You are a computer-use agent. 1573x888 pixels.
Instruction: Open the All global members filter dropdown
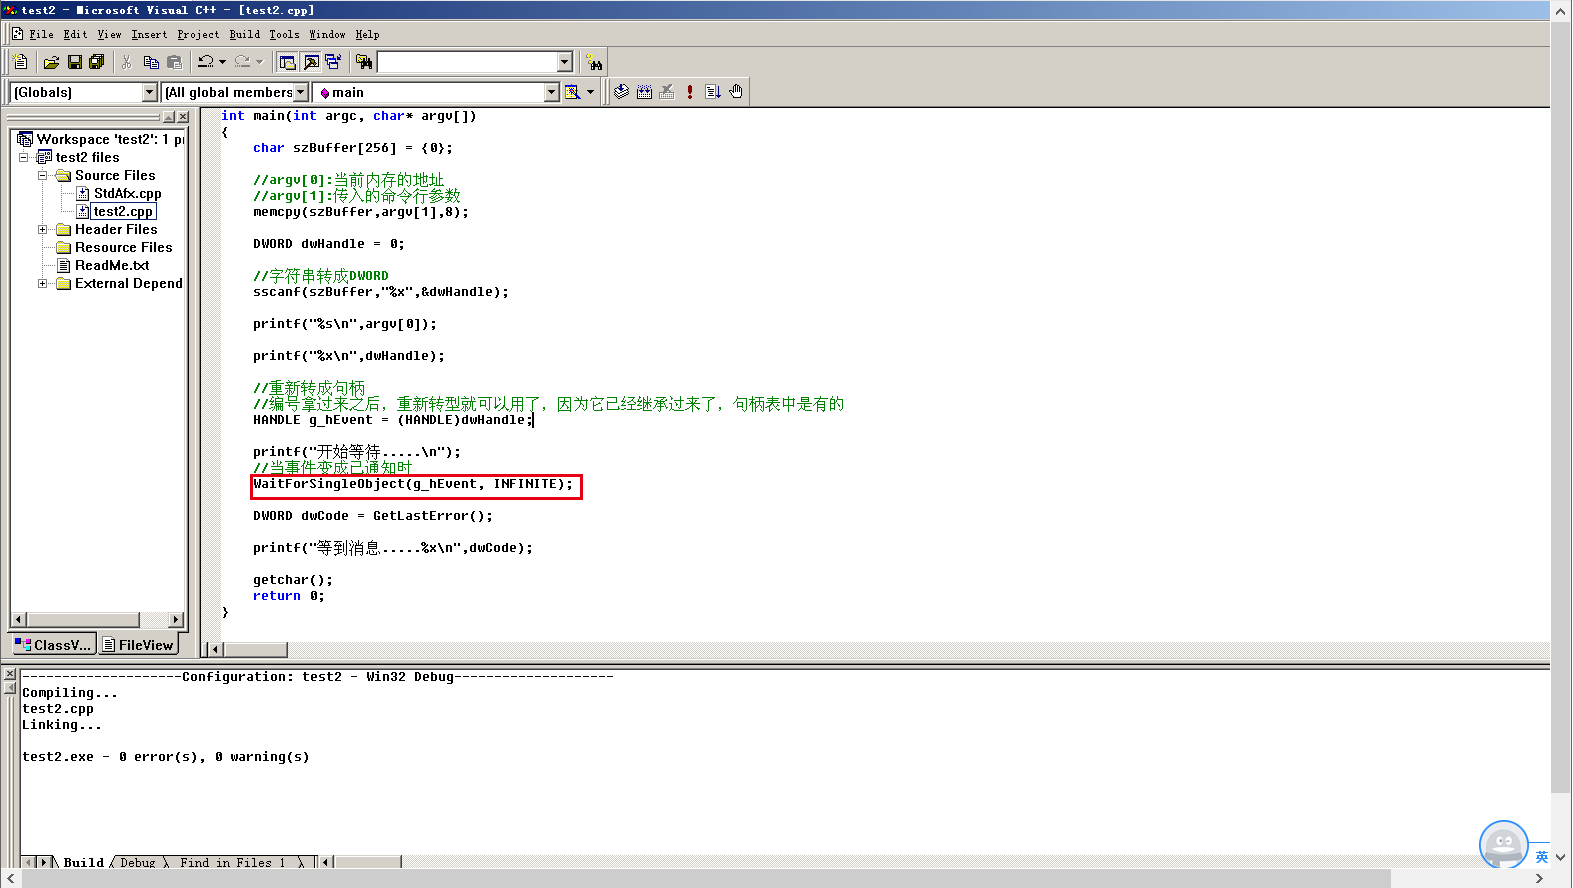click(x=300, y=92)
